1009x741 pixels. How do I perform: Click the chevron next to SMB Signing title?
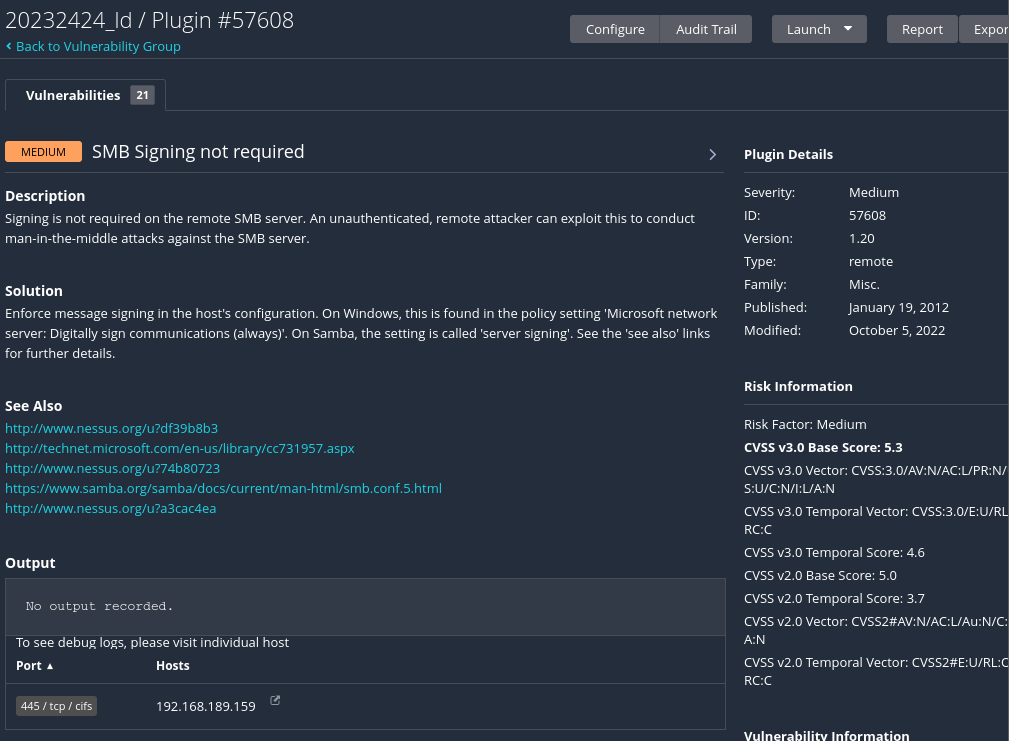[712, 154]
